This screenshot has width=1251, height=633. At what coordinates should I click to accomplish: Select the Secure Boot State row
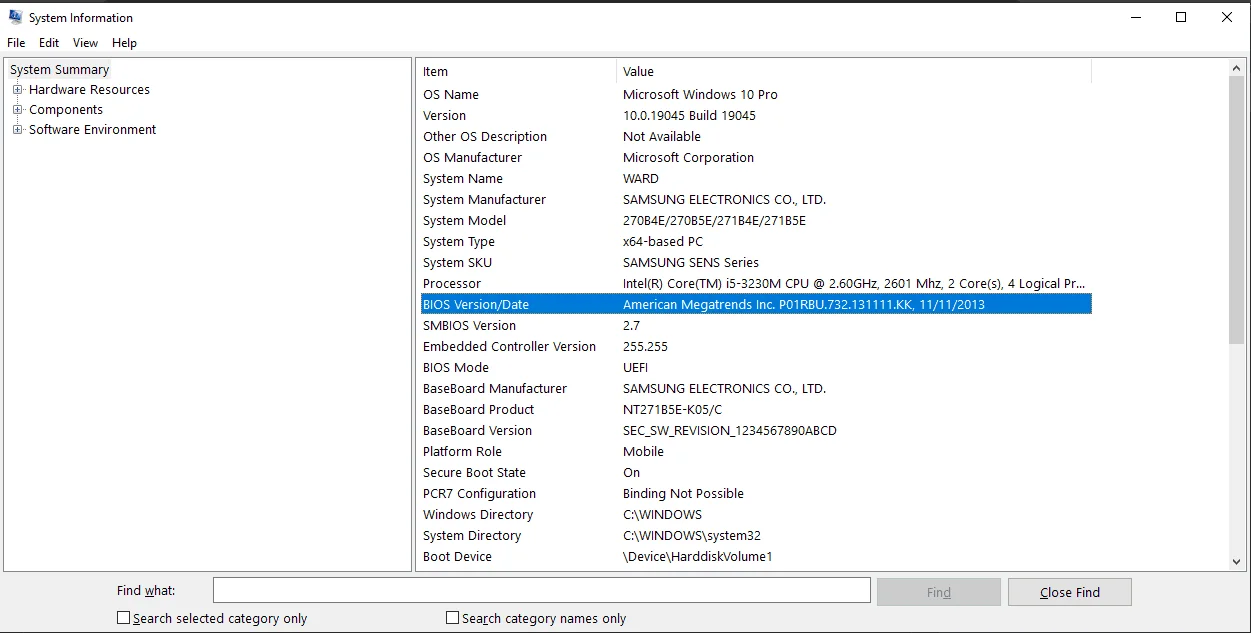[756, 472]
